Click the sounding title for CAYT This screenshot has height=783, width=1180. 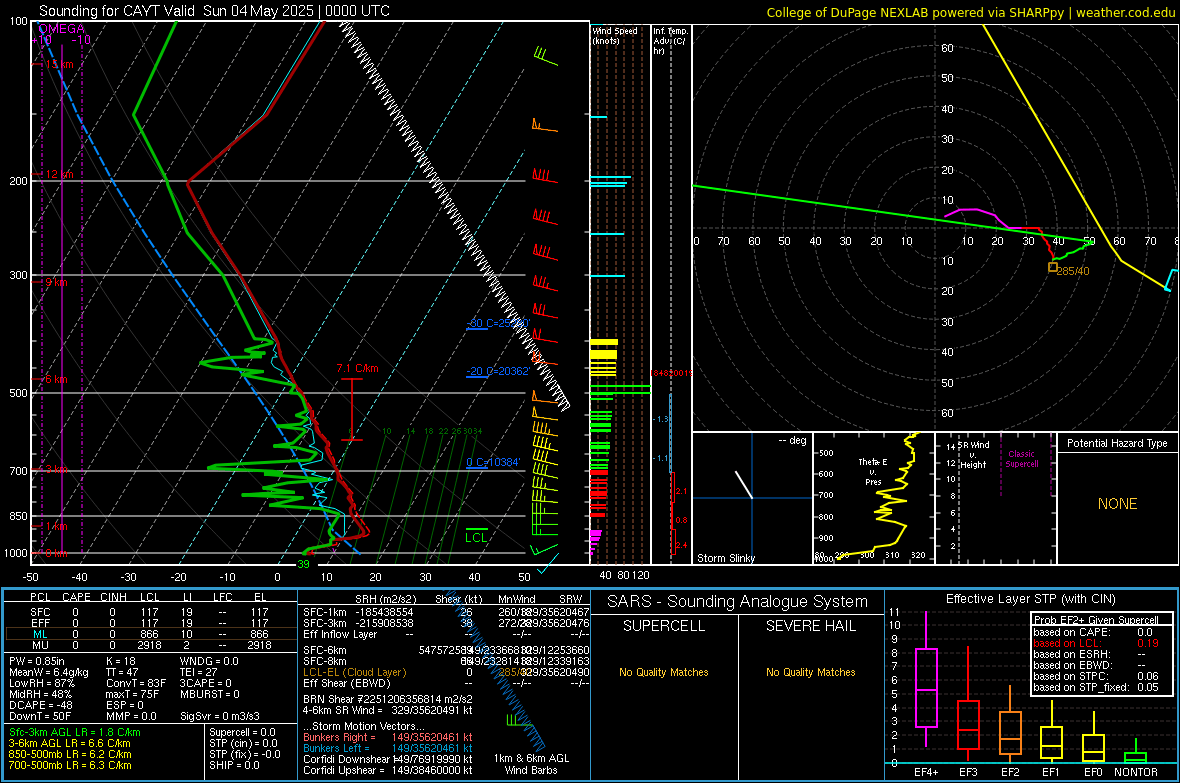[214, 11]
